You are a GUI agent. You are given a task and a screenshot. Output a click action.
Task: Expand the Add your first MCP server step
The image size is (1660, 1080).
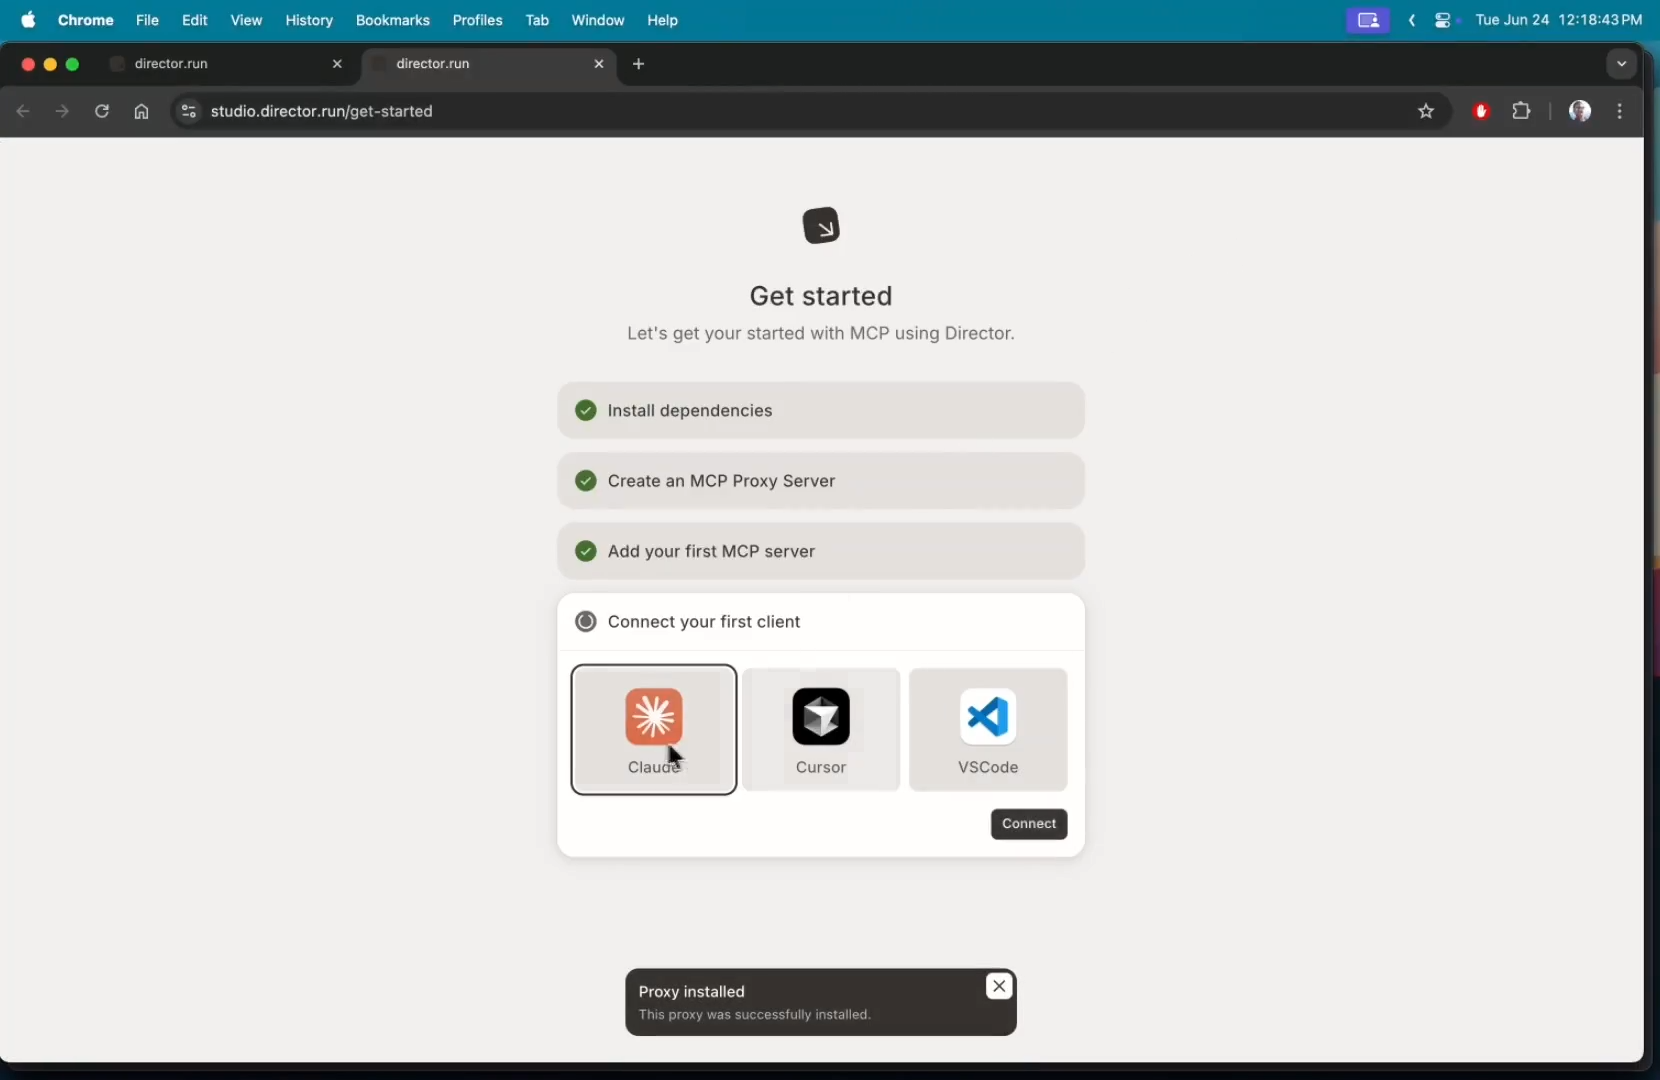click(821, 551)
